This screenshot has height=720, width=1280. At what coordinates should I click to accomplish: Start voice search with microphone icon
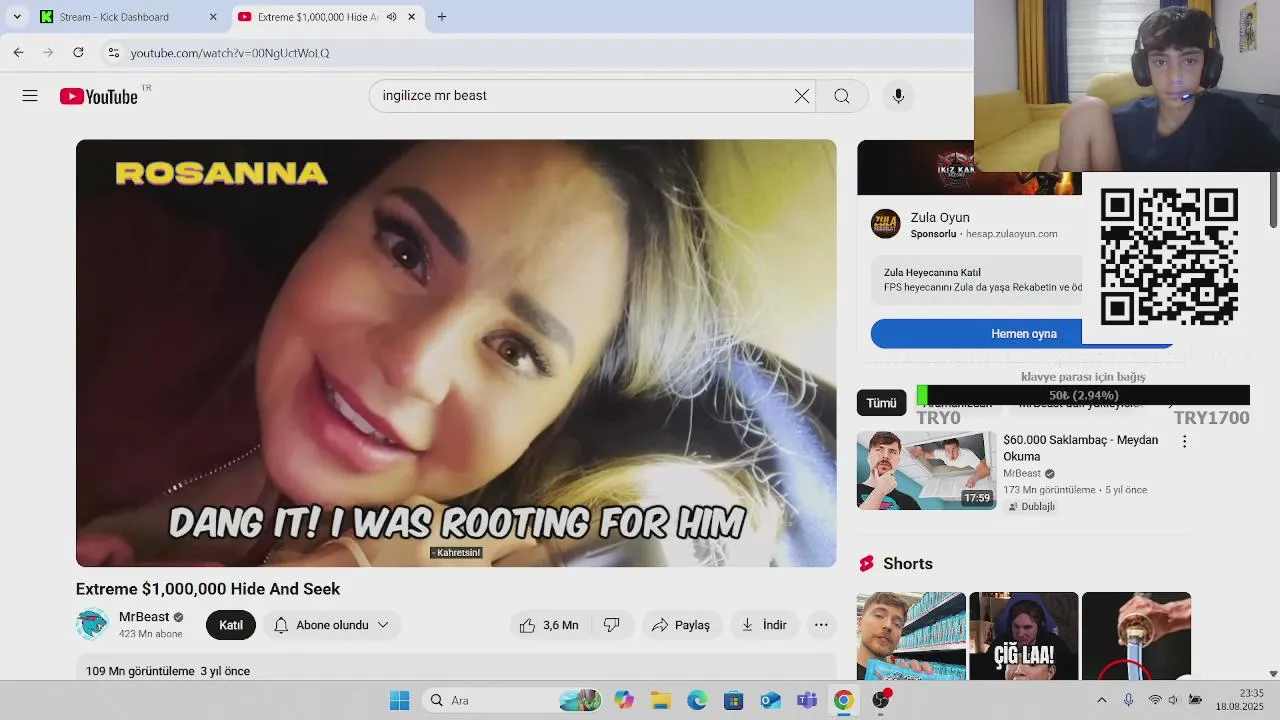[898, 96]
